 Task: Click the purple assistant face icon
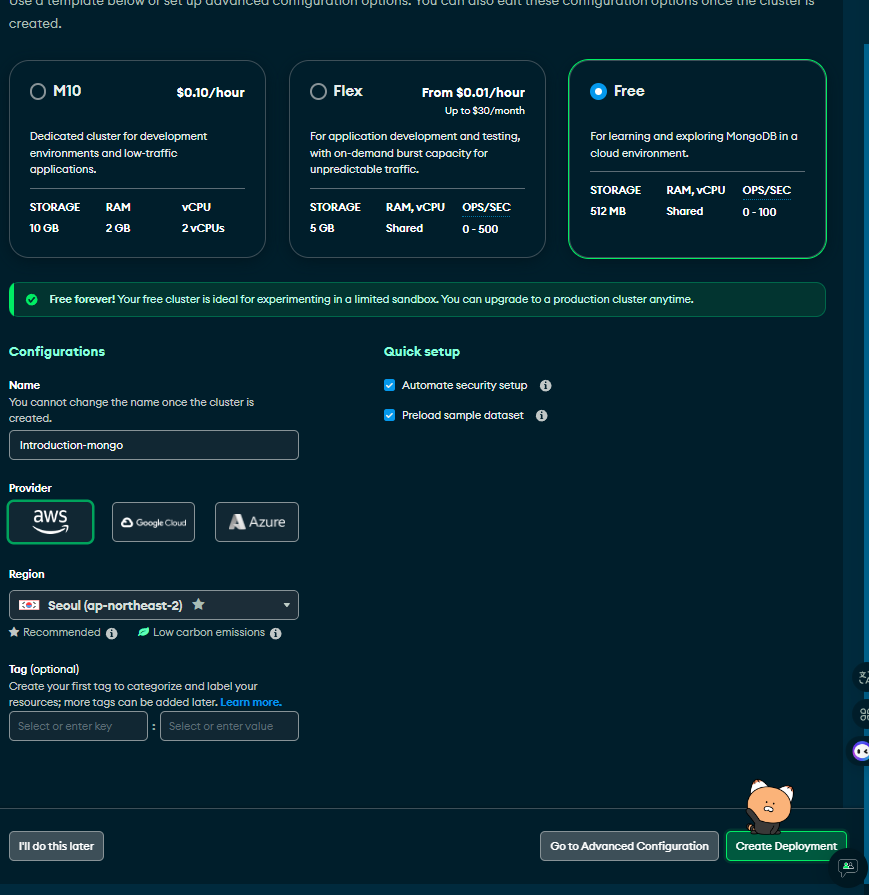pos(860,751)
